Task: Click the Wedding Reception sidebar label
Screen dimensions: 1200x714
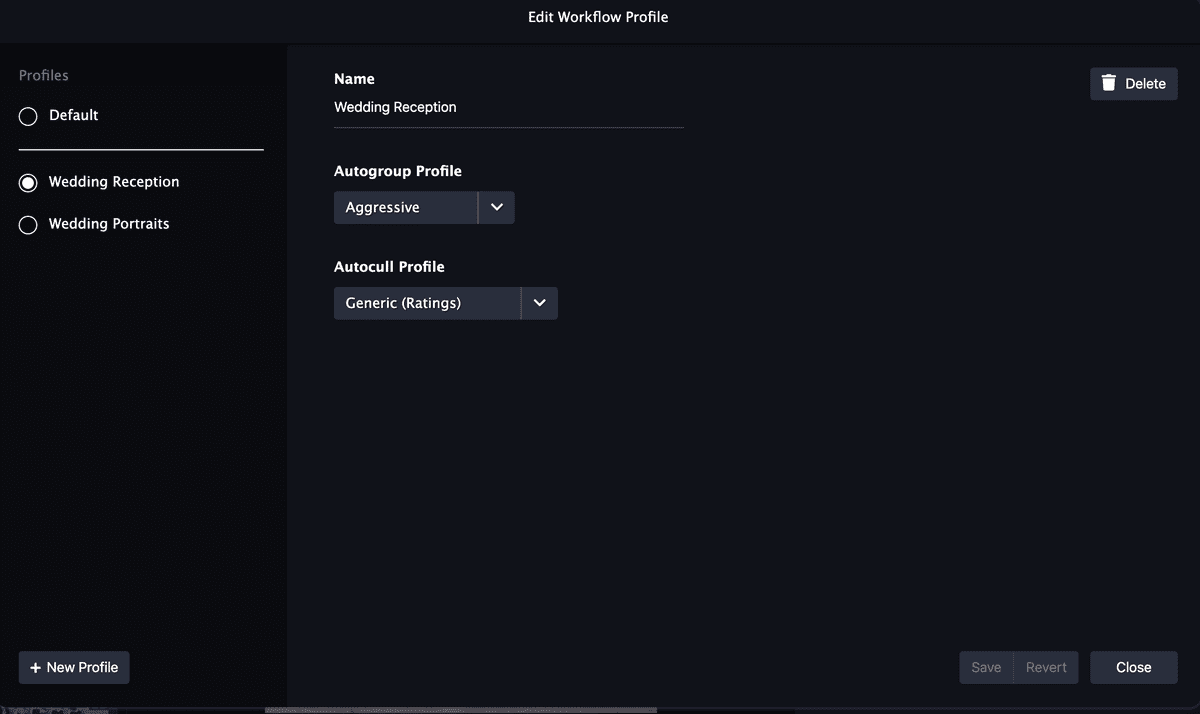Action: (x=114, y=182)
